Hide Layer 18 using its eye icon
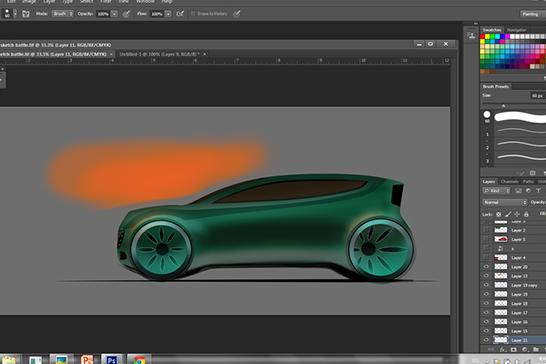546x364 pixels. 486,303
